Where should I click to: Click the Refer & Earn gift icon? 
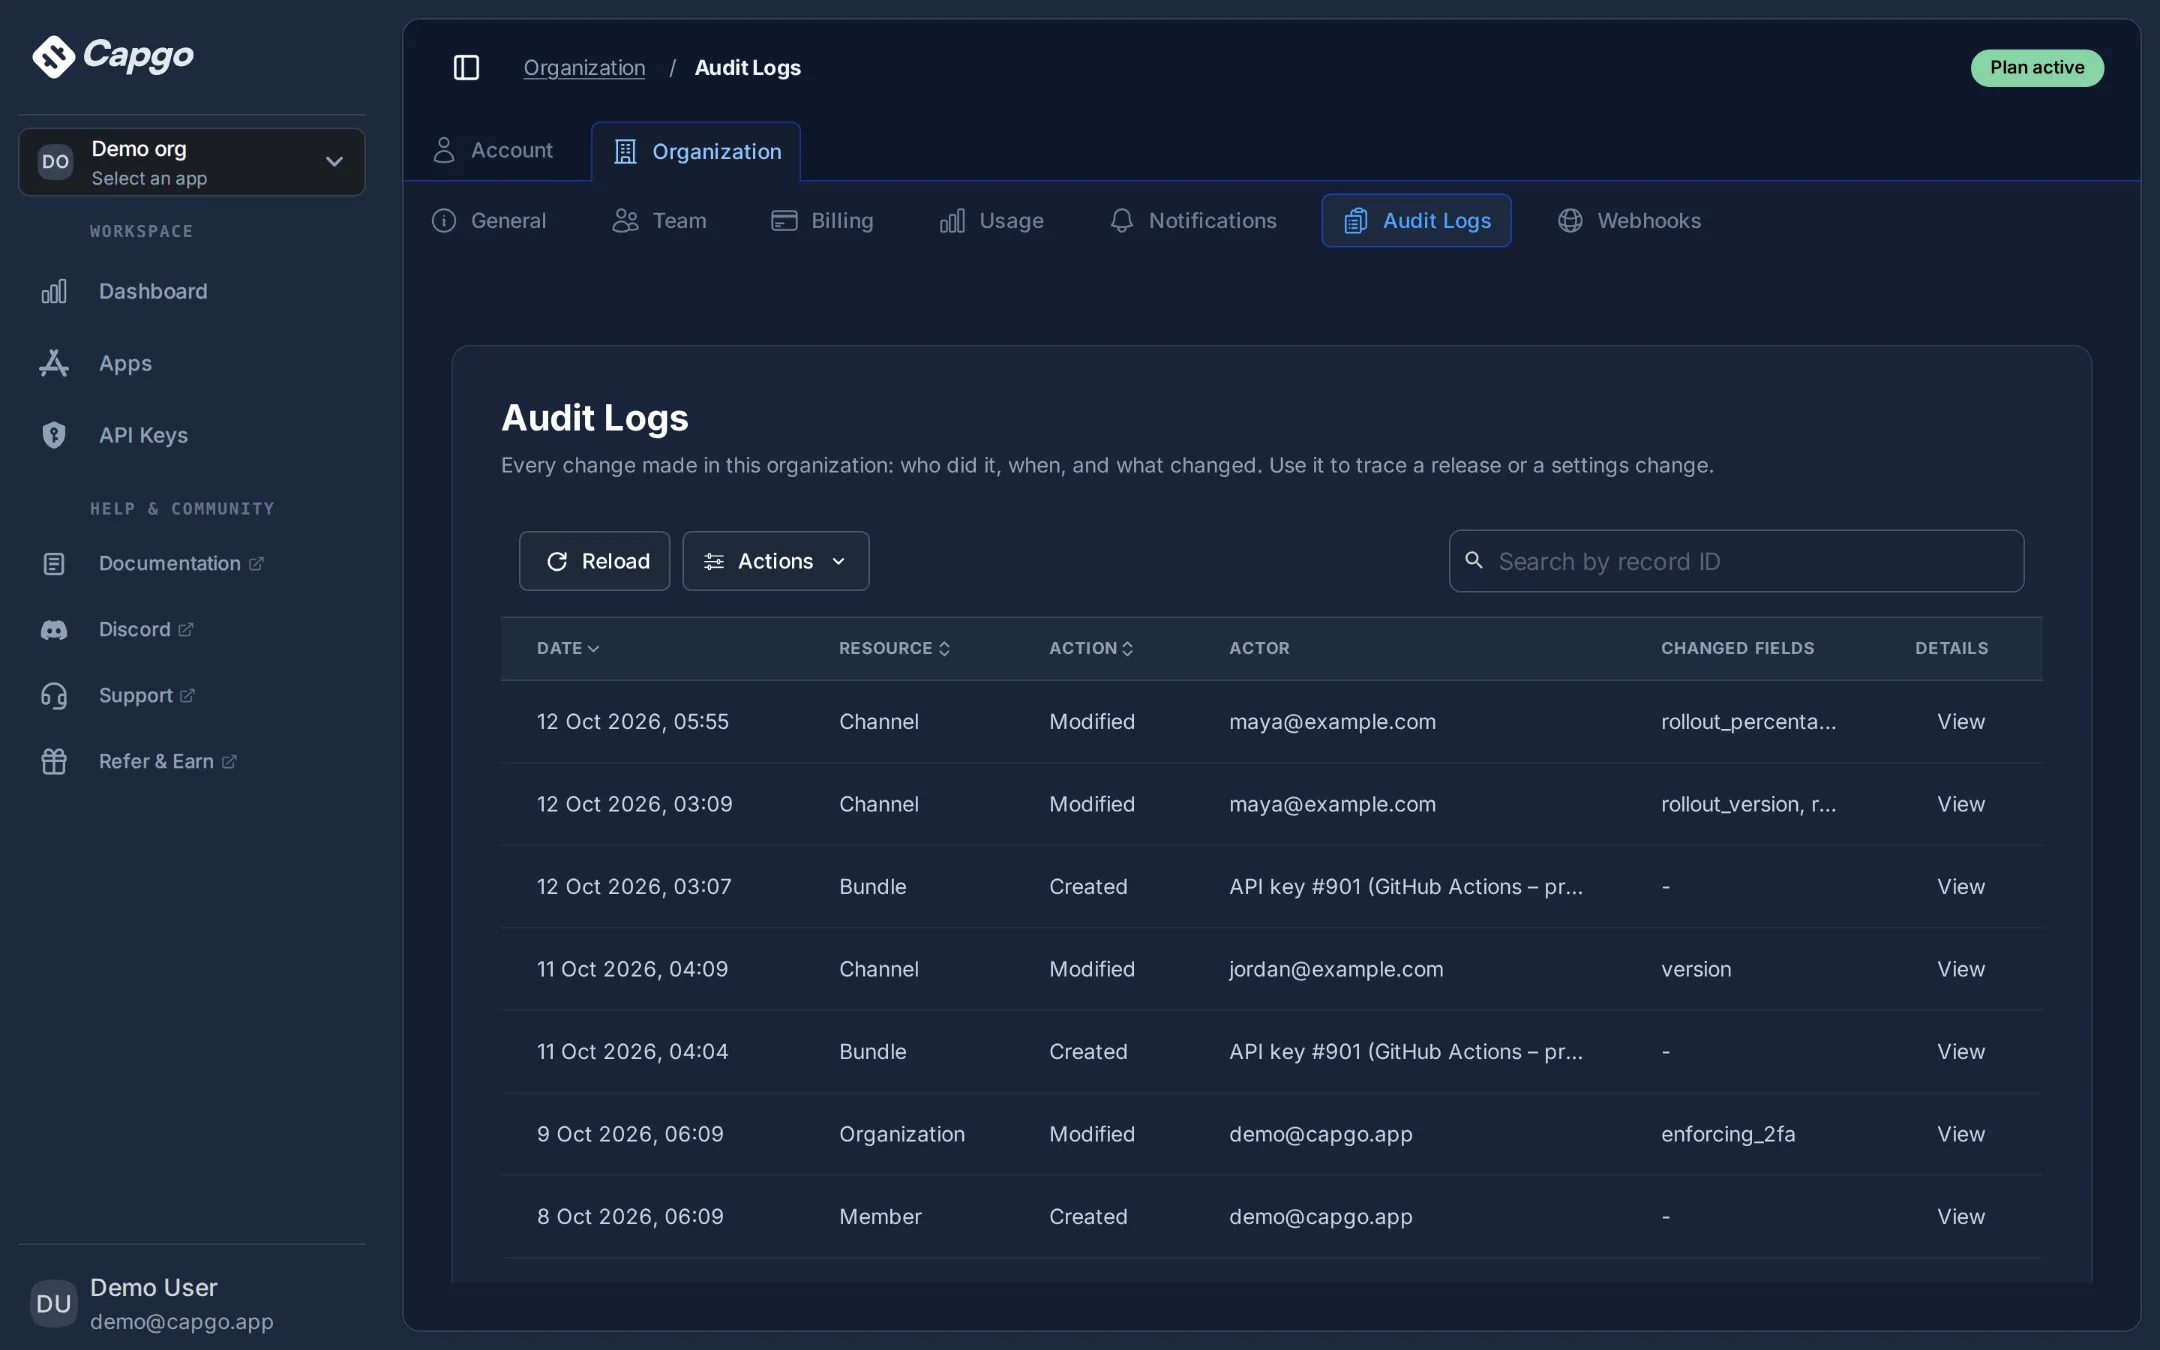pyautogui.click(x=54, y=762)
